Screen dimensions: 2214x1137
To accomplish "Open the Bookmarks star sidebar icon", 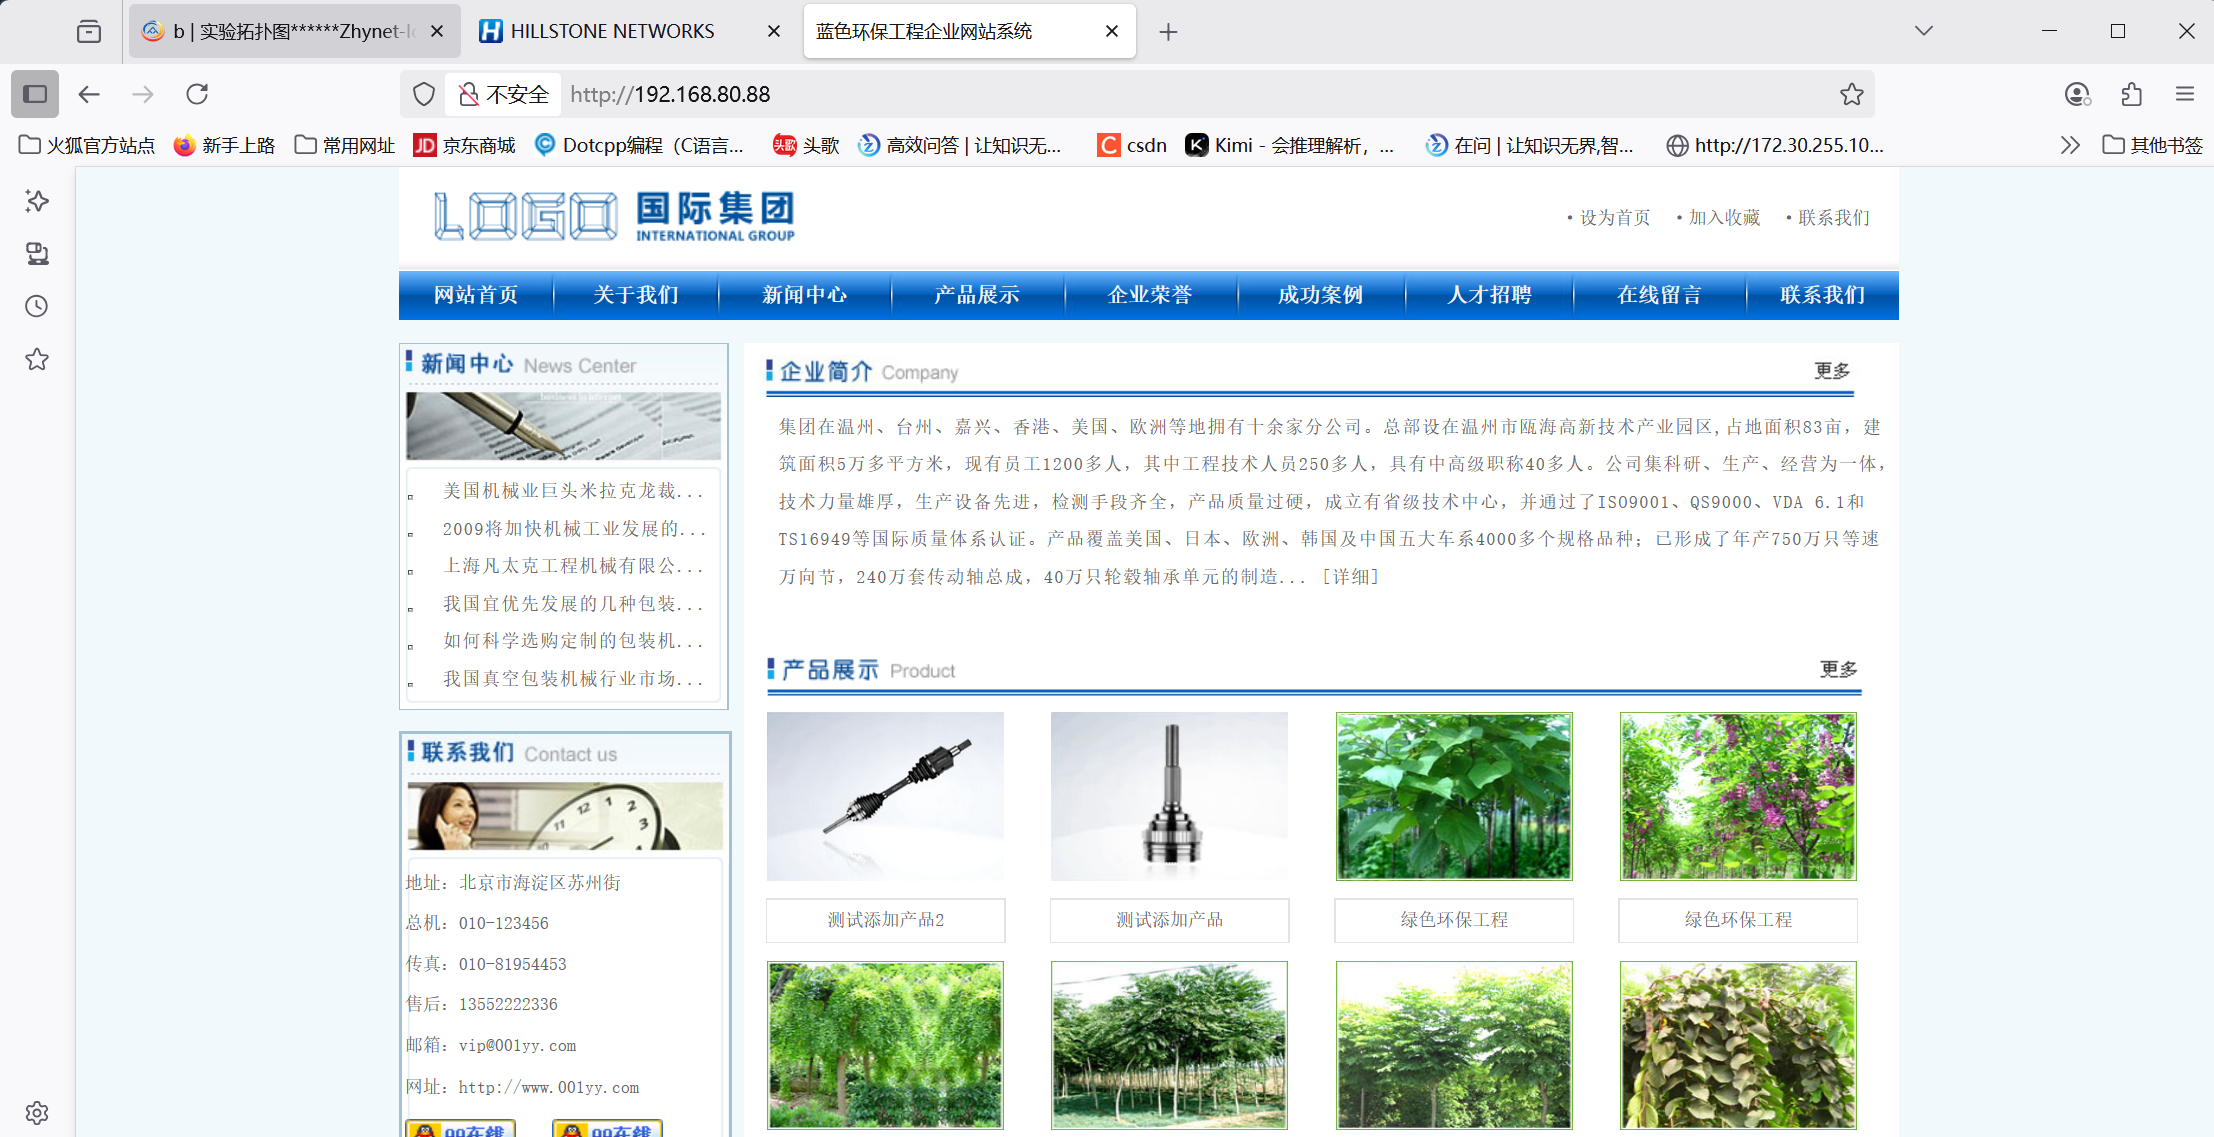I will click(x=37, y=359).
